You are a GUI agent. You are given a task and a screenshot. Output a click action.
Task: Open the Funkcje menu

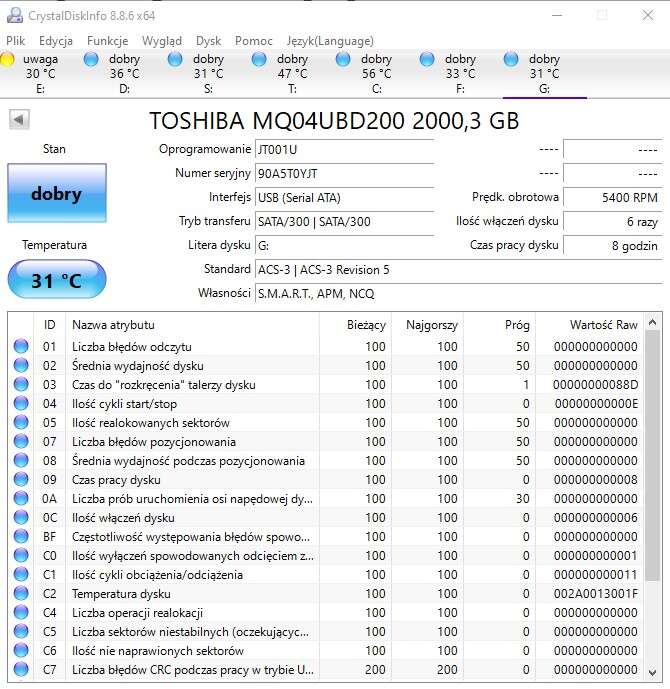[x=107, y=41]
